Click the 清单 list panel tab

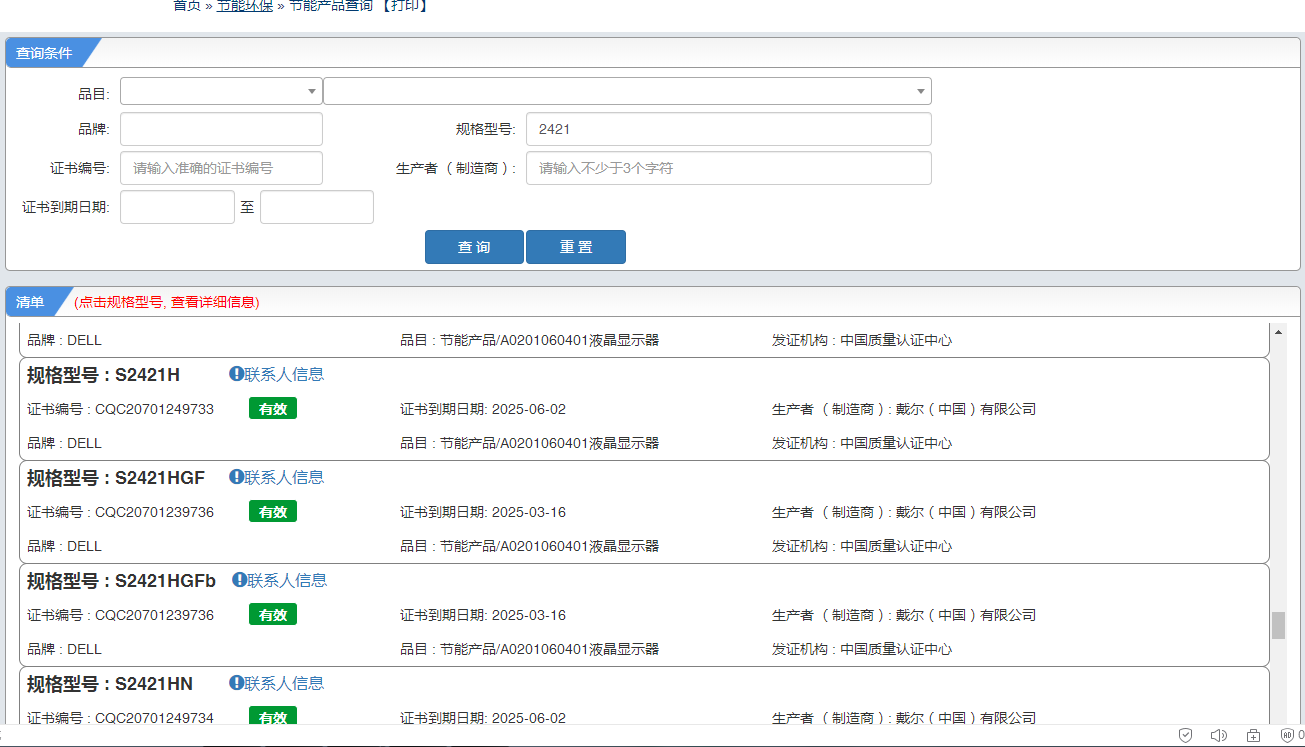pyautogui.click(x=30, y=302)
